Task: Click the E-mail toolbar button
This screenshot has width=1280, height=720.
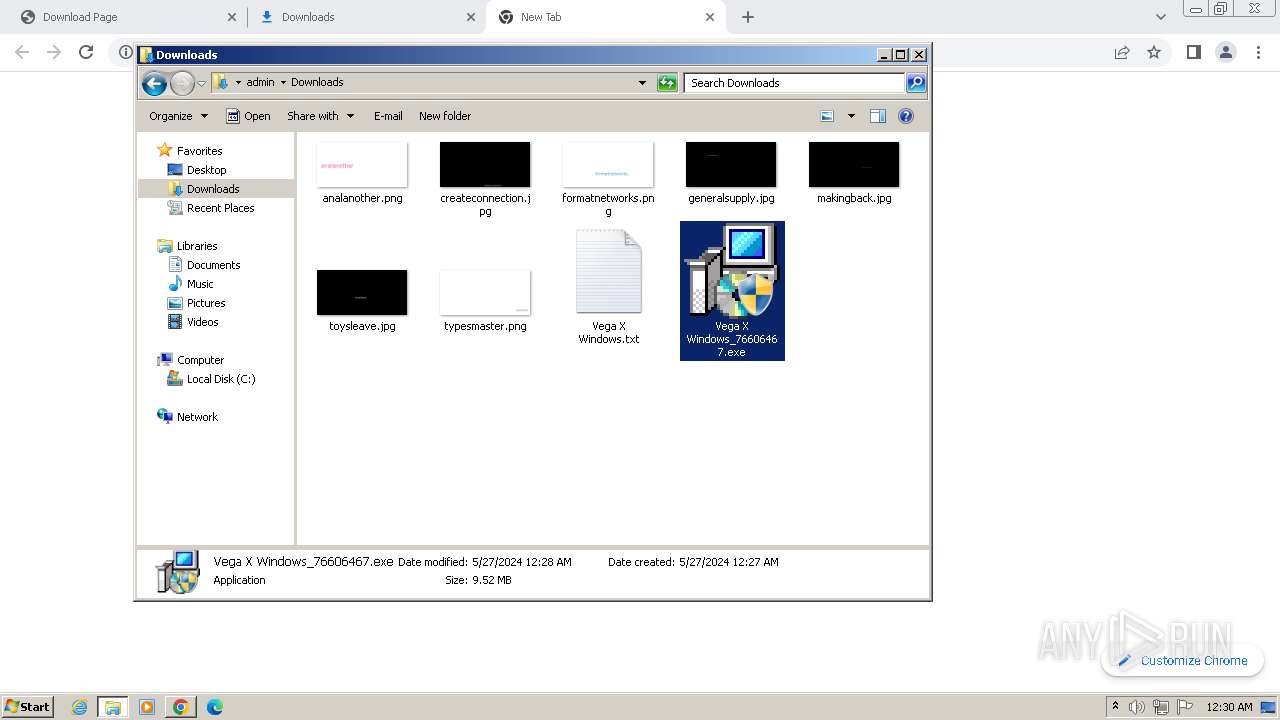Action: click(388, 116)
